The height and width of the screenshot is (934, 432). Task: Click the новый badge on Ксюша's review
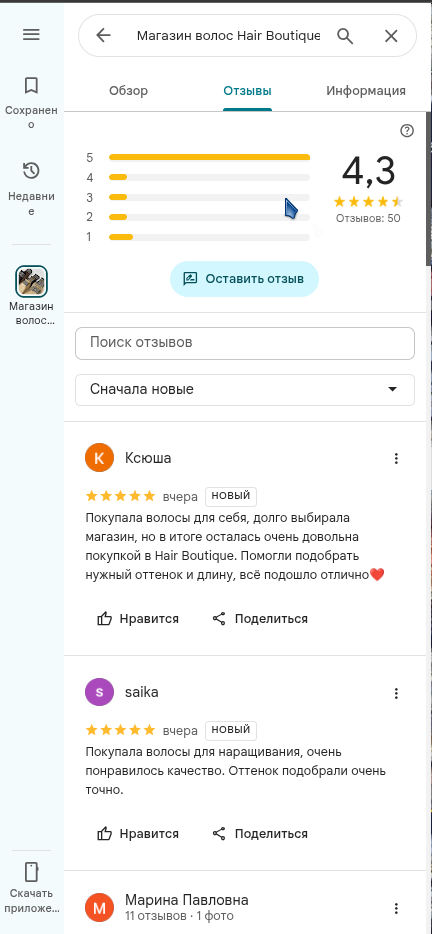point(231,496)
